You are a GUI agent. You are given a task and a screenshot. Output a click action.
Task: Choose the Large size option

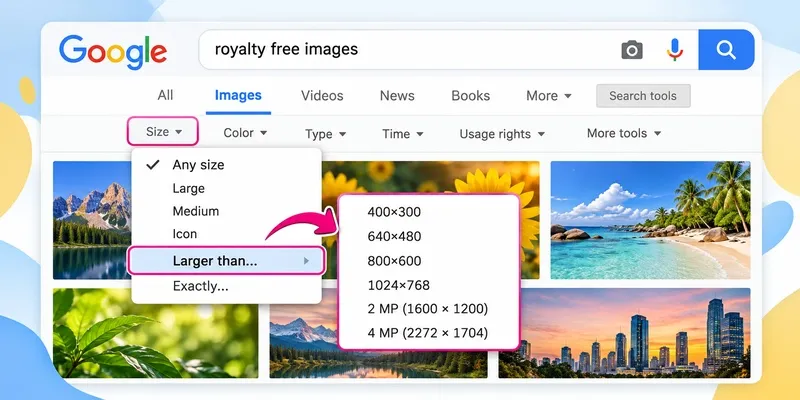pos(227,188)
